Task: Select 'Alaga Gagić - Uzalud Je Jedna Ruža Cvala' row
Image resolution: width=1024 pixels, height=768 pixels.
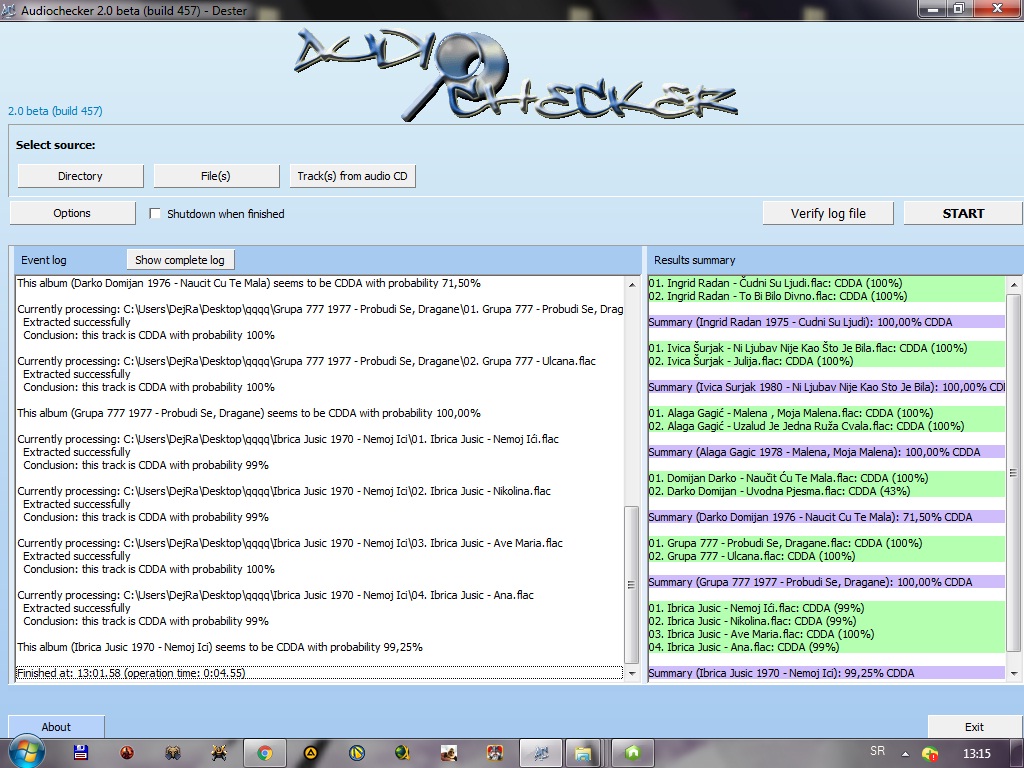Action: pos(827,426)
